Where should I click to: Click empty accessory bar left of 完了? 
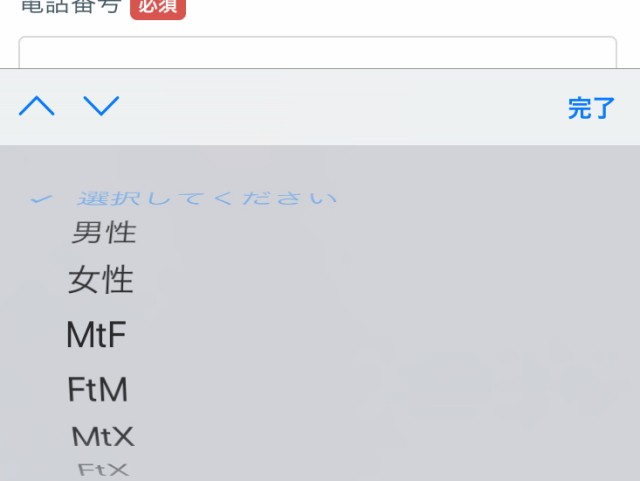343,107
